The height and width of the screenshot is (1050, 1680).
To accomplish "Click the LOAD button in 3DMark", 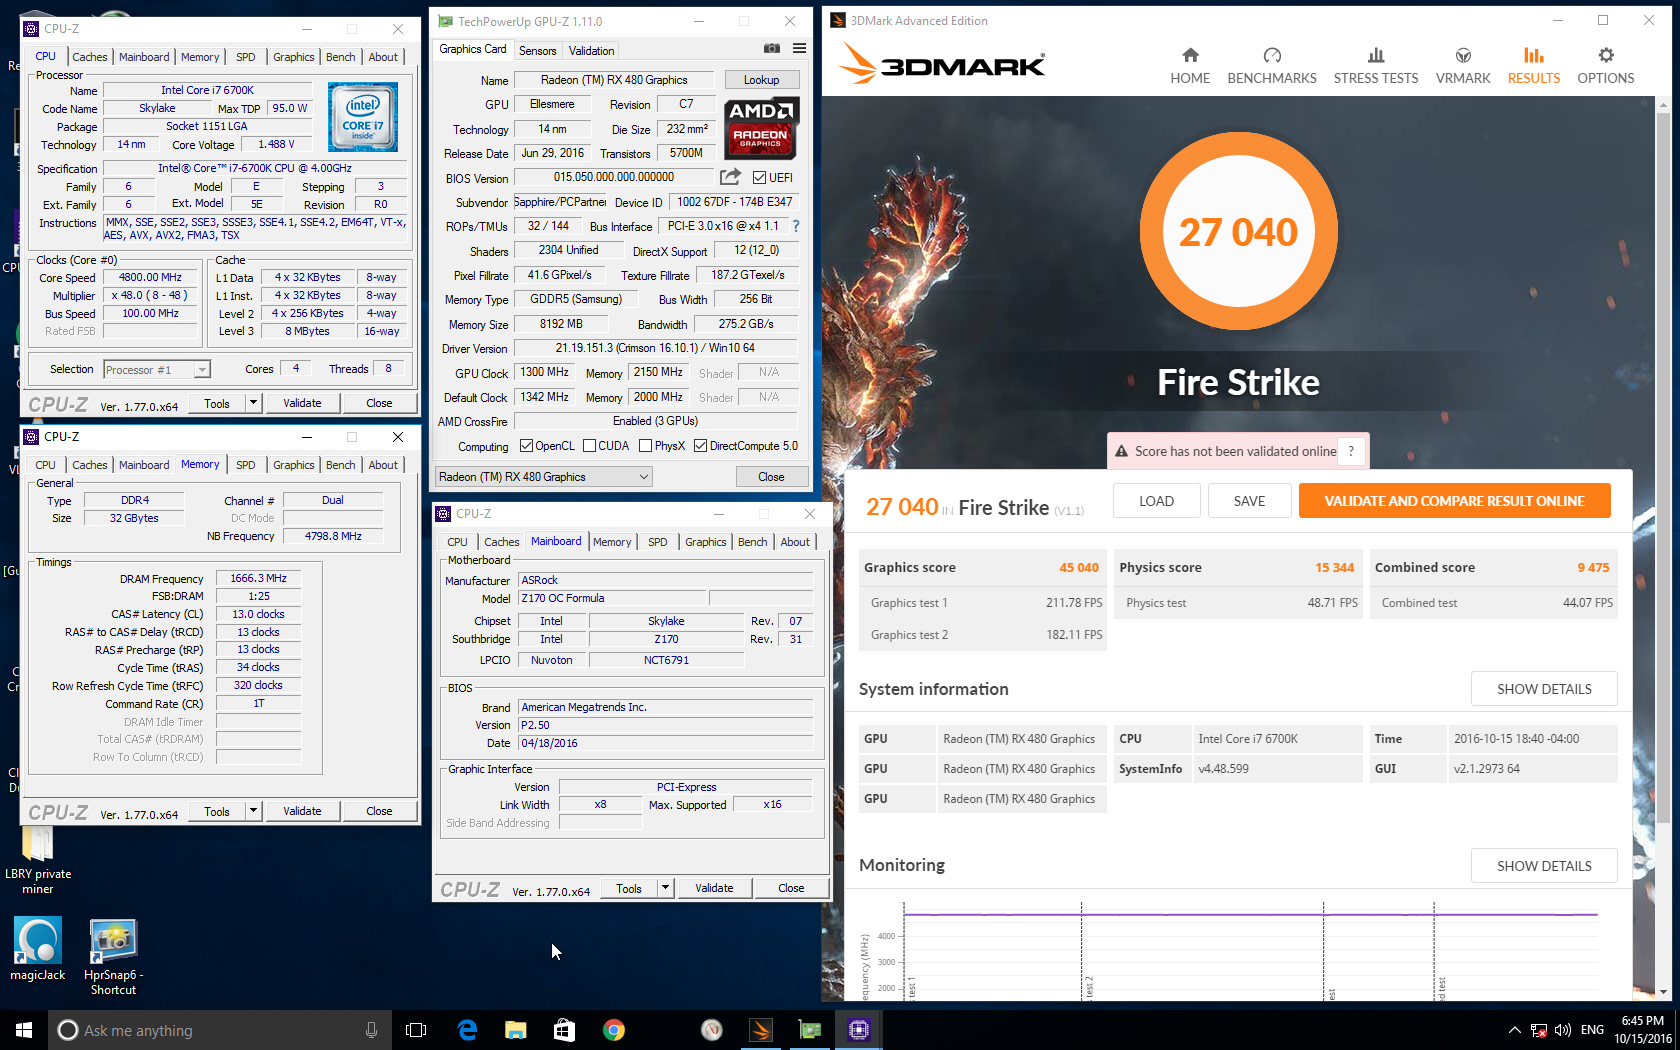I will click(1156, 501).
